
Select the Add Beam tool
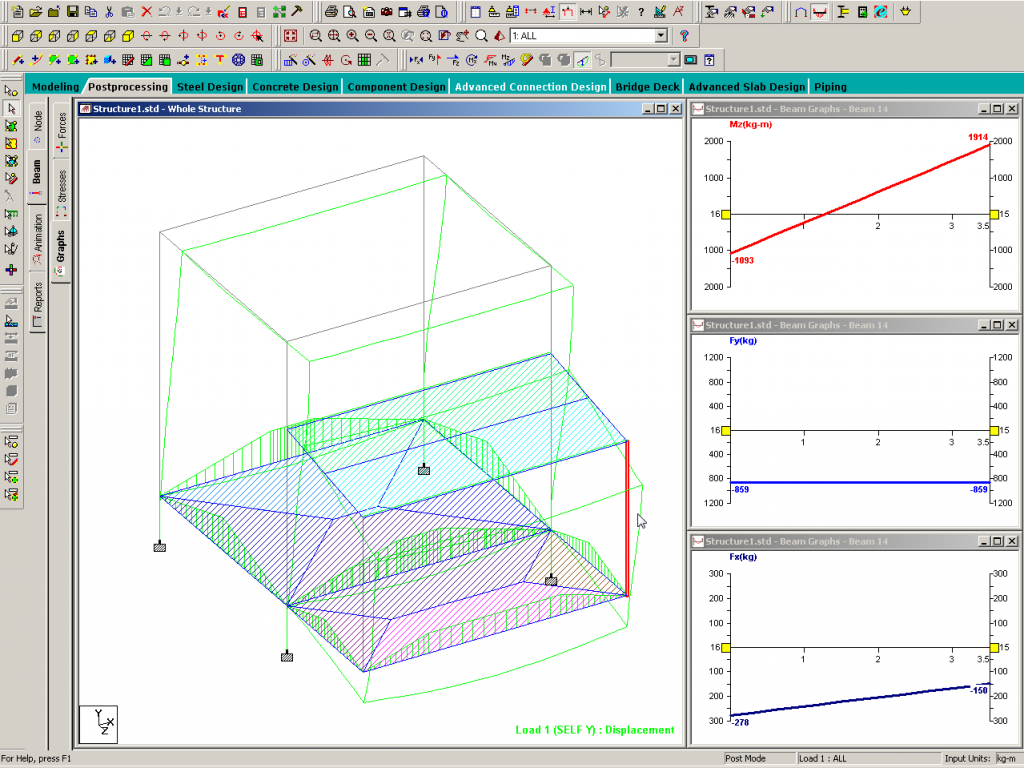click(18, 60)
